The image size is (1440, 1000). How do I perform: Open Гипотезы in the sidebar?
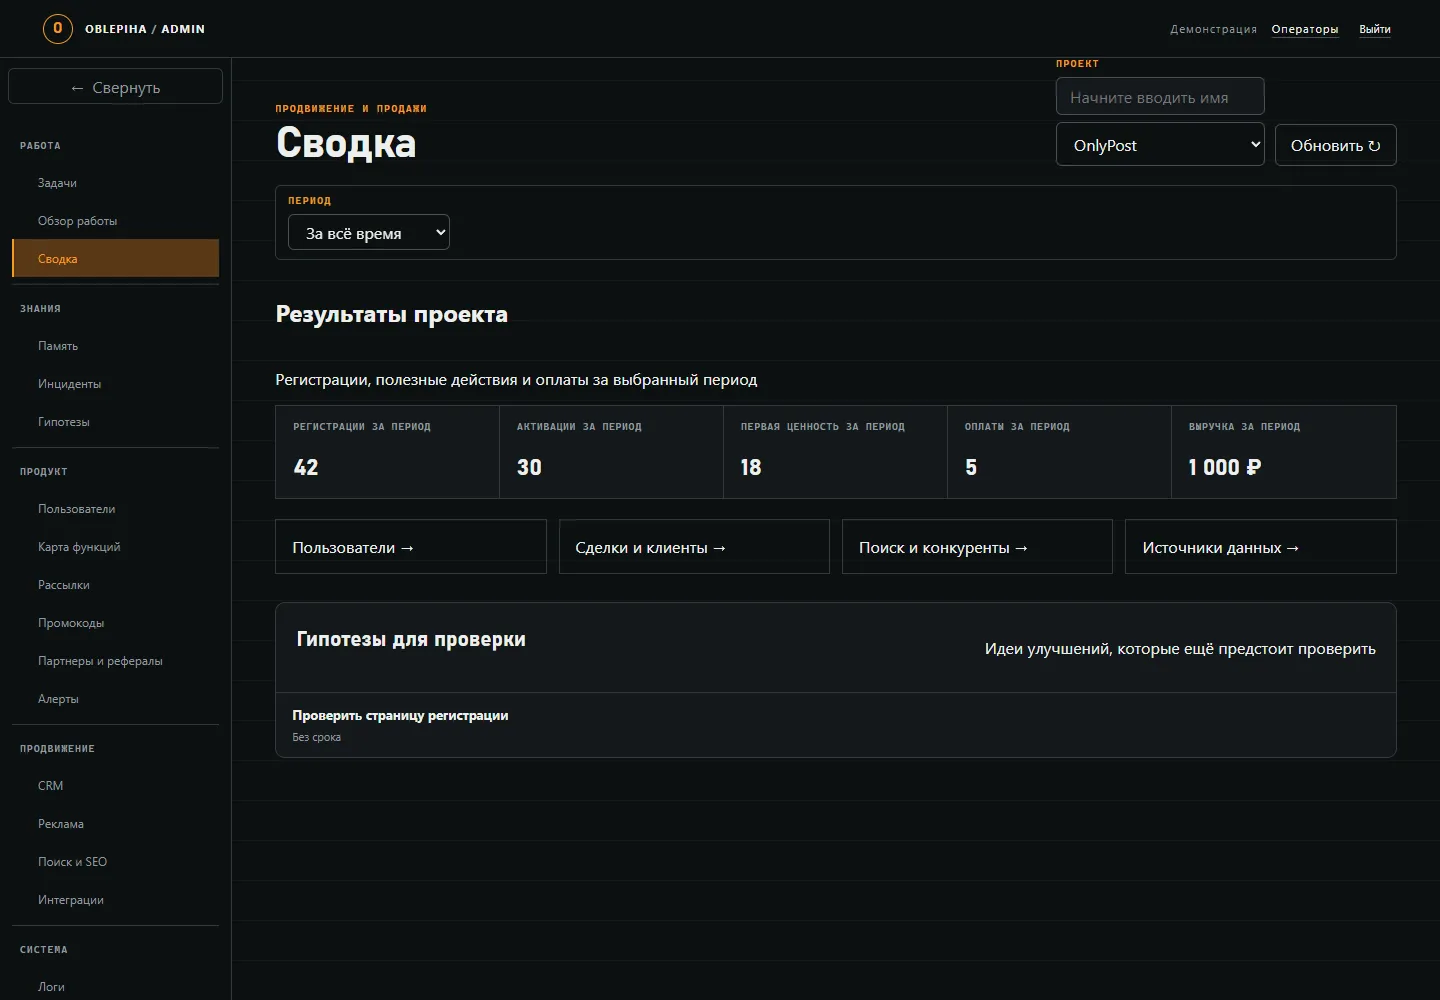(x=115, y=422)
